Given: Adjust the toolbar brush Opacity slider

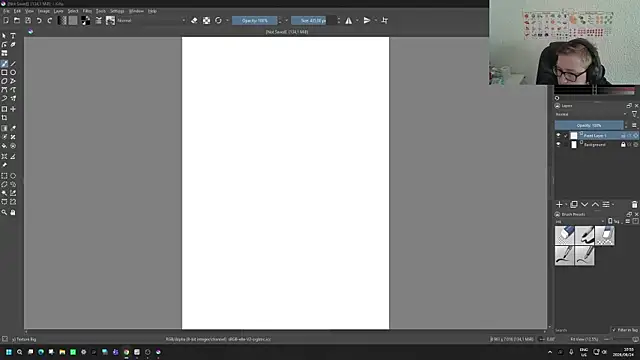Looking at the screenshot, I should [255, 20].
